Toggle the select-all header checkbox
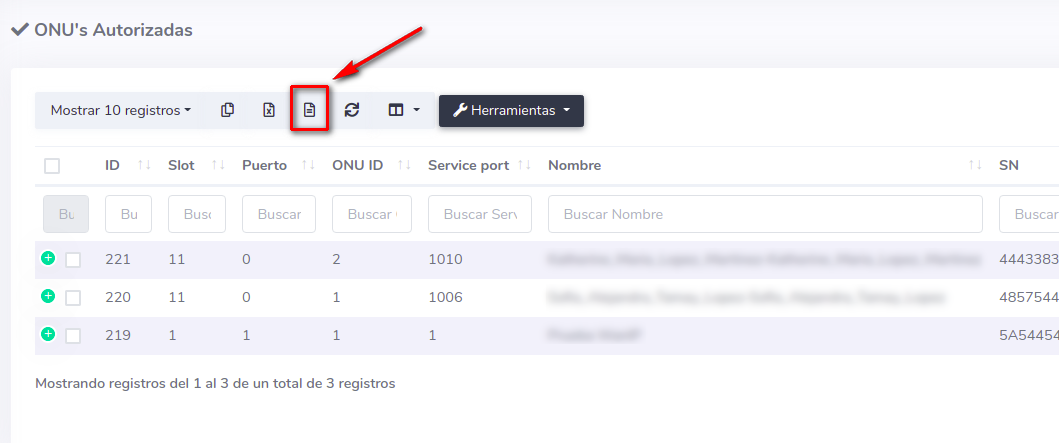Screen dimensions: 1059x443 coord(52,166)
